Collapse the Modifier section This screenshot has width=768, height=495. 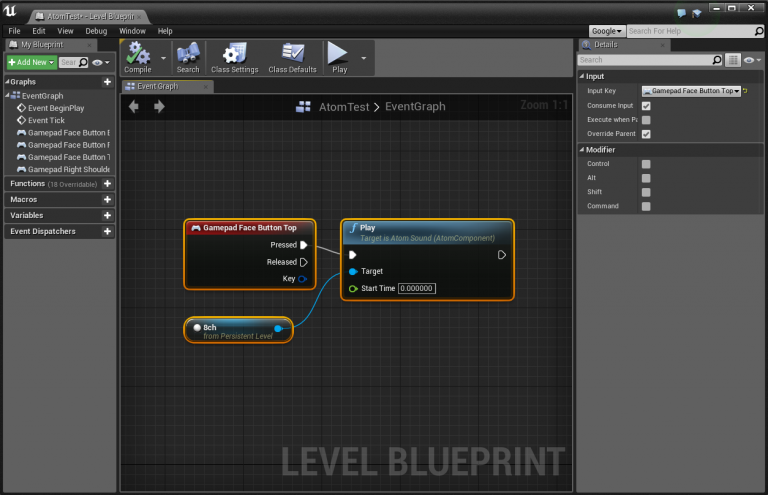pos(582,150)
